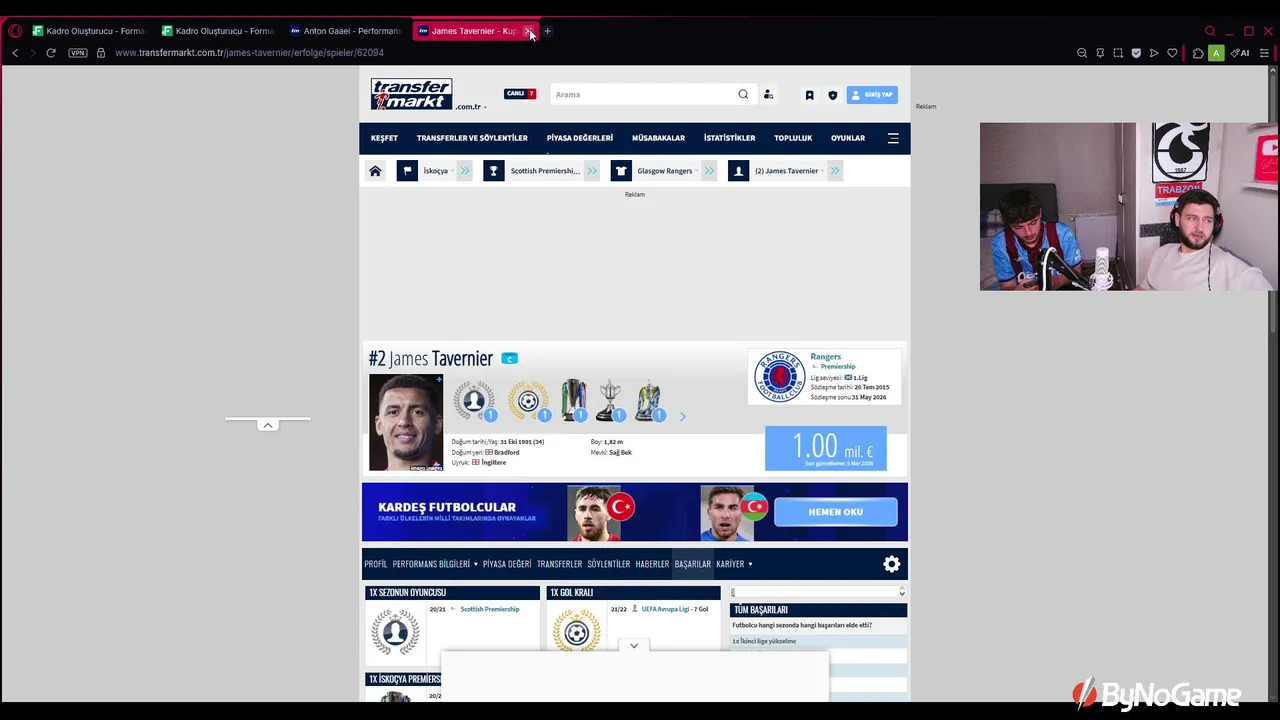Expand the KARİYER dropdown tab
The height and width of the screenshot is (720, 1280).
(734, 564)
